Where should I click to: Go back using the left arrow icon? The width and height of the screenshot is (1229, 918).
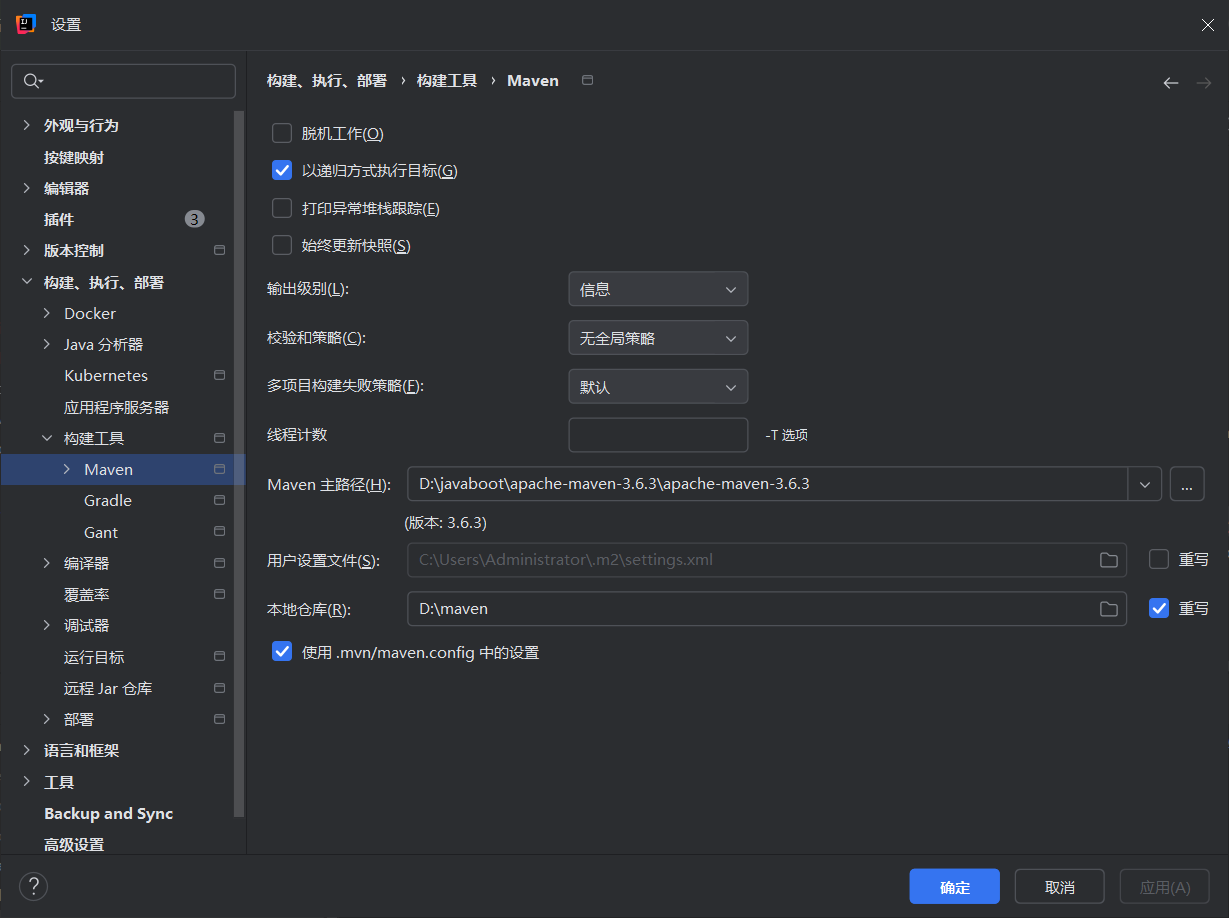(x=1171, y=83)
